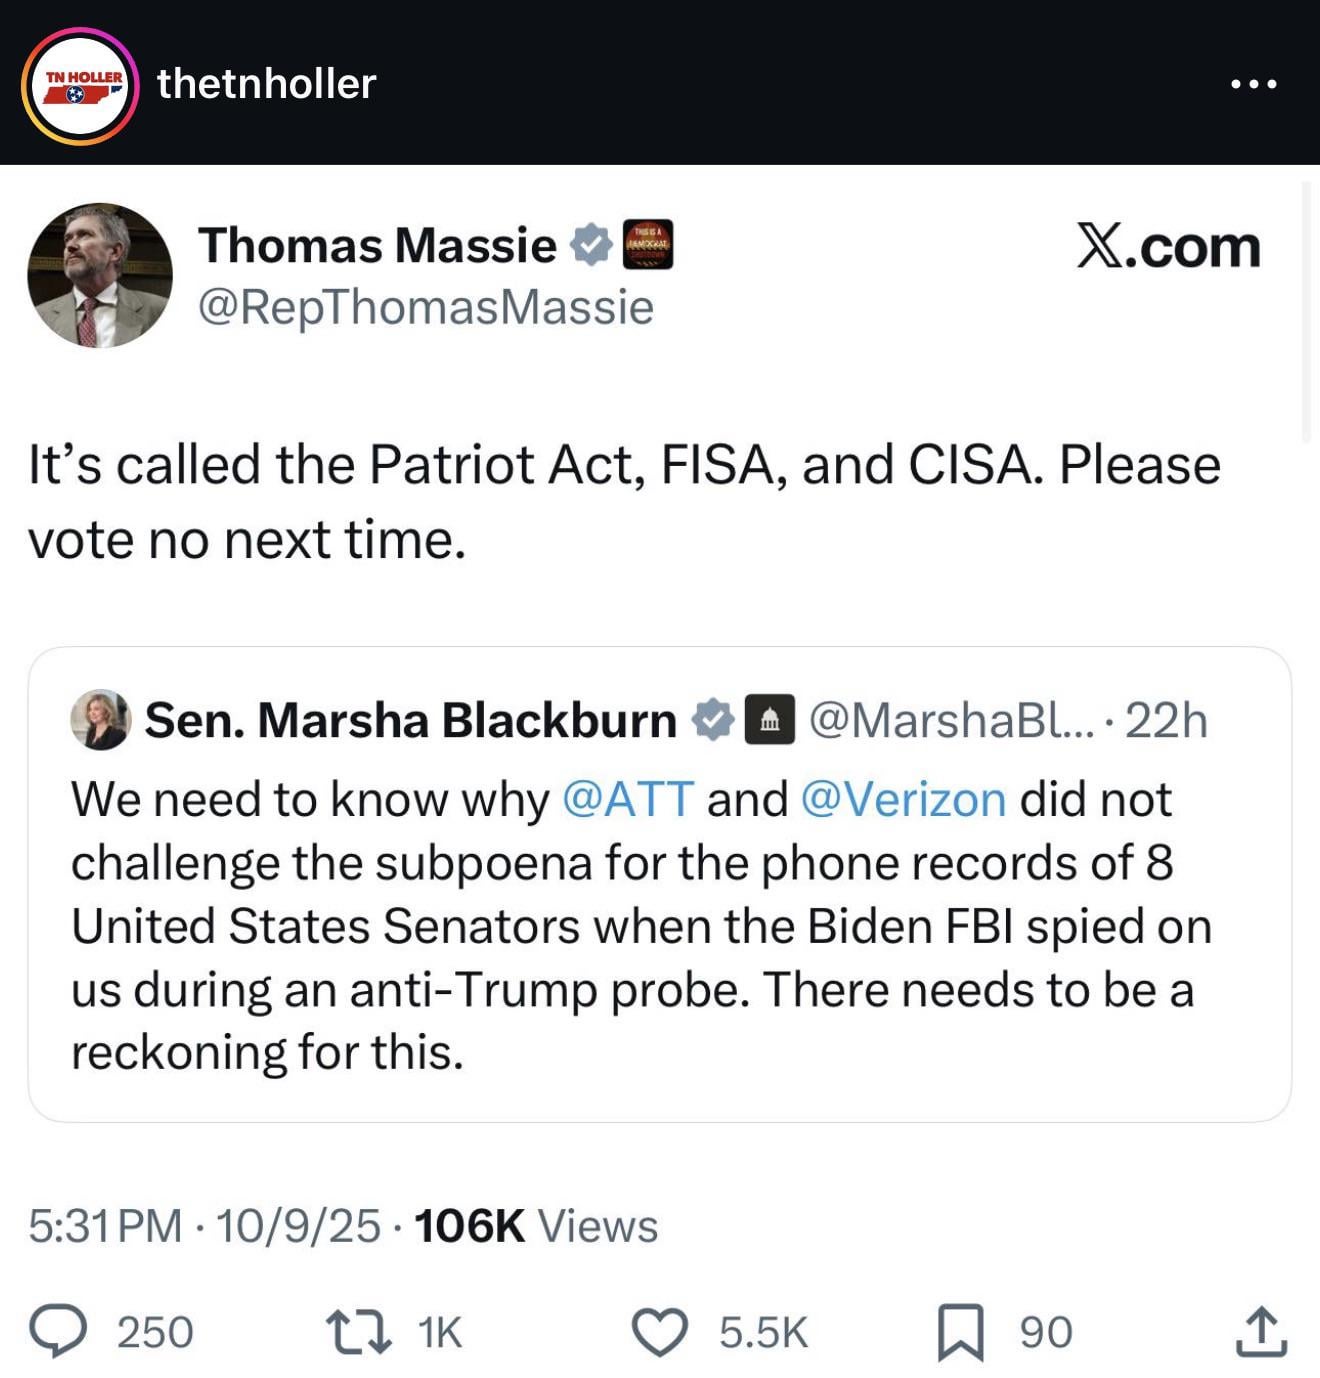The height and width of the screenshot is (1378, 1320).
Task: Tap the thetnholler username
Action: [x=266, y=84]
